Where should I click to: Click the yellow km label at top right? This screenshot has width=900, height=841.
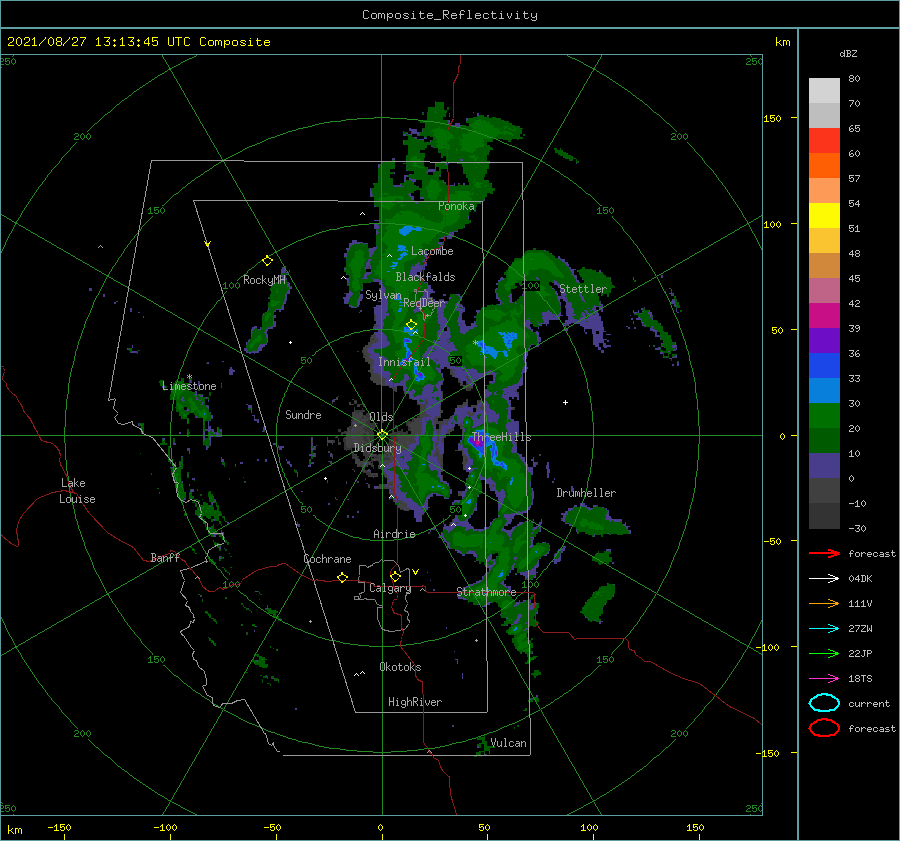point(782,42)
